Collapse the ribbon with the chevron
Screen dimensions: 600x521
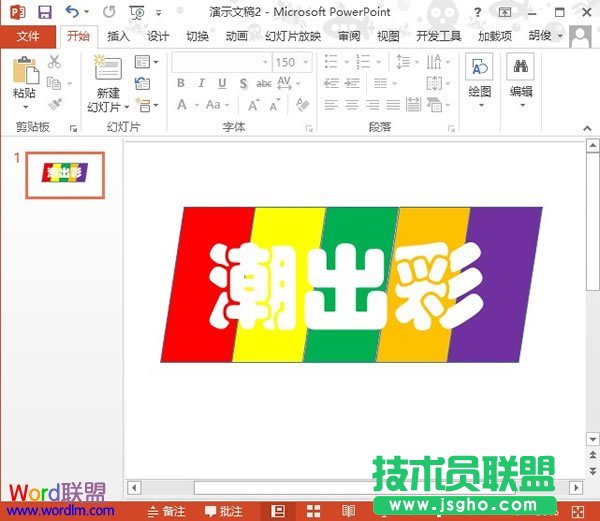click(x=587, y=128)
